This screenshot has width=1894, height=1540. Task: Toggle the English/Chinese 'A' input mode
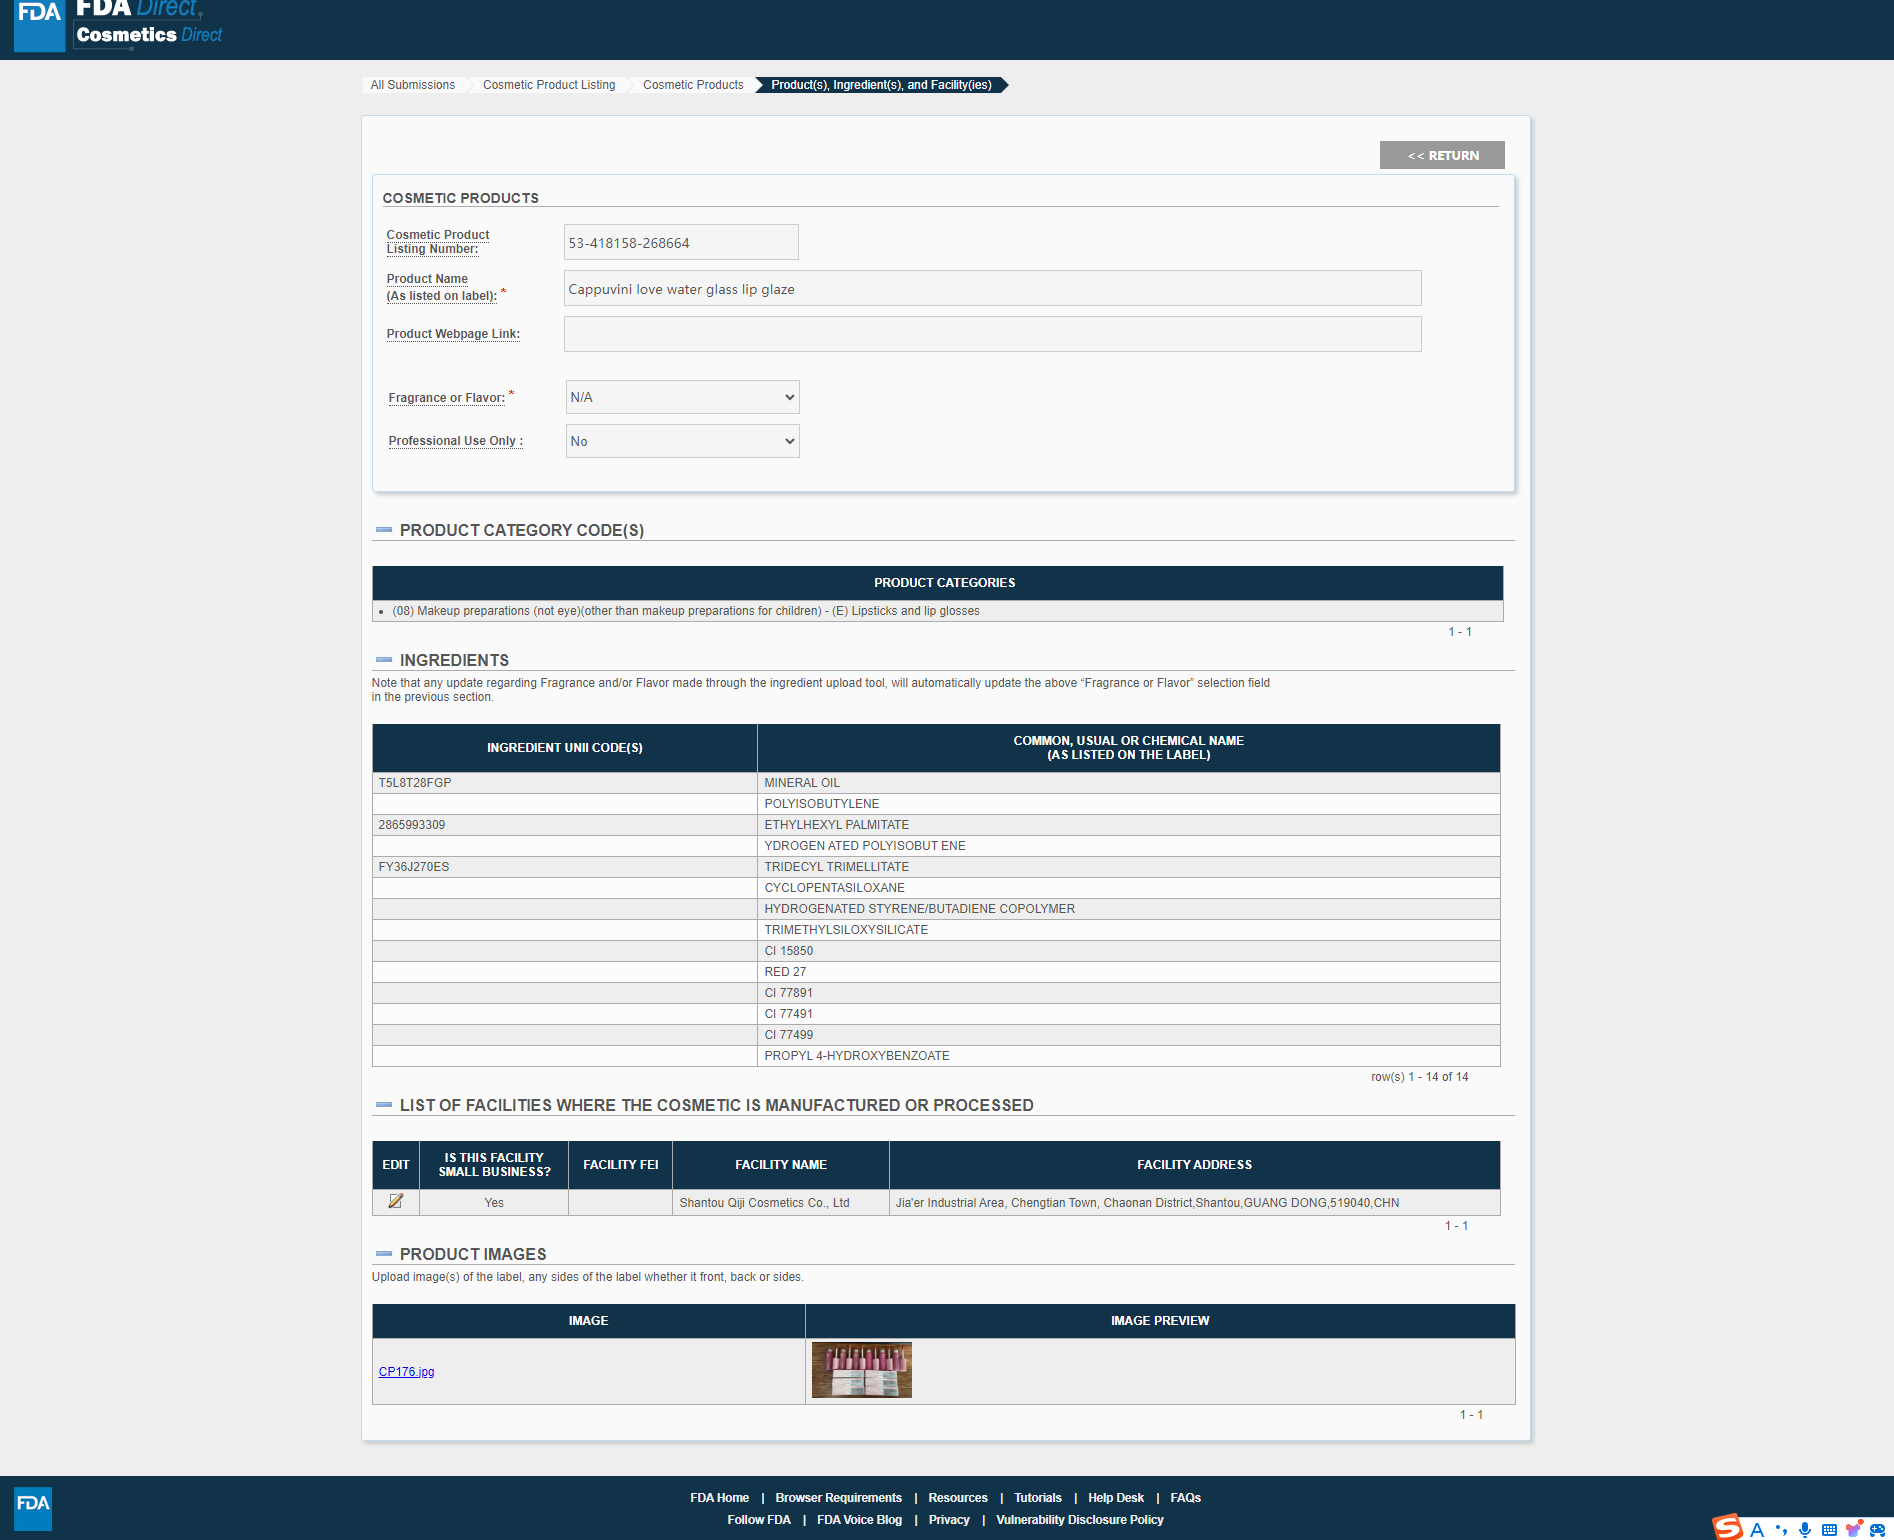point(1757,1529)
